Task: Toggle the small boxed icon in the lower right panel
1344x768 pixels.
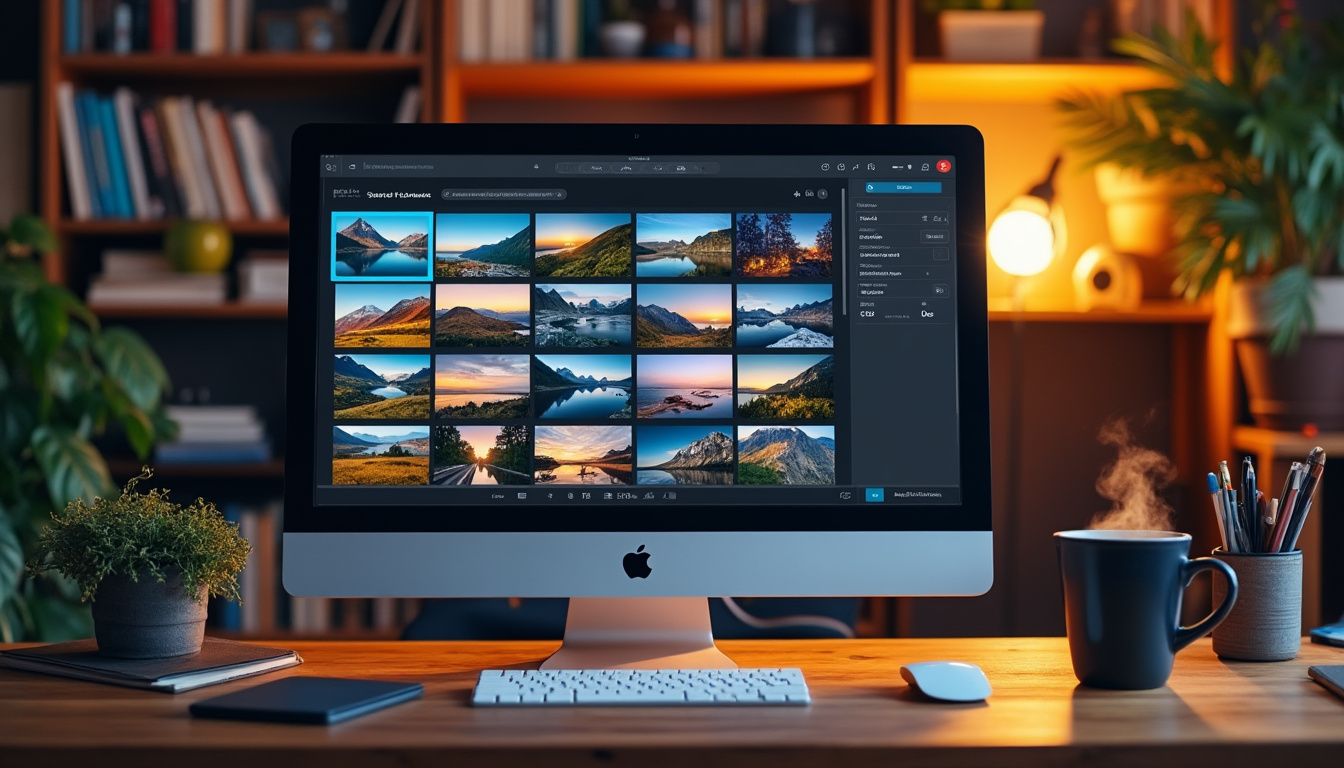Action: [939, 290]
